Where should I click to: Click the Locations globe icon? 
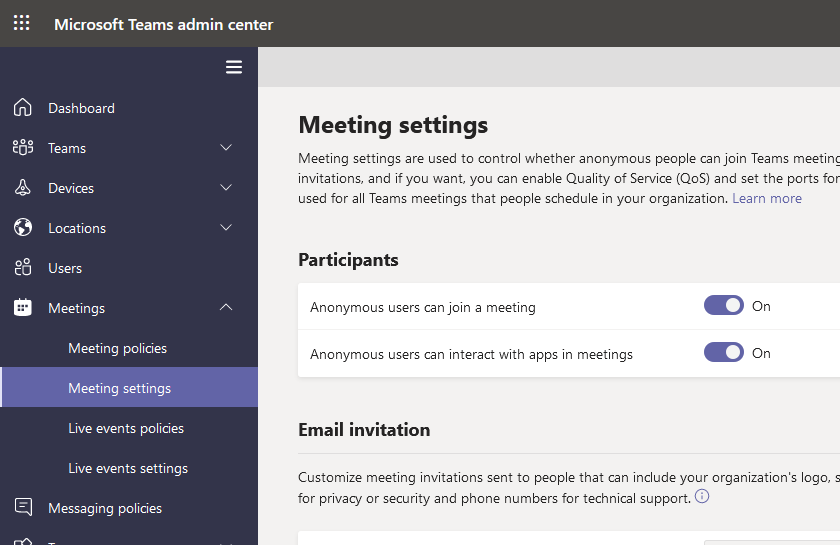[x=23, y=228]
